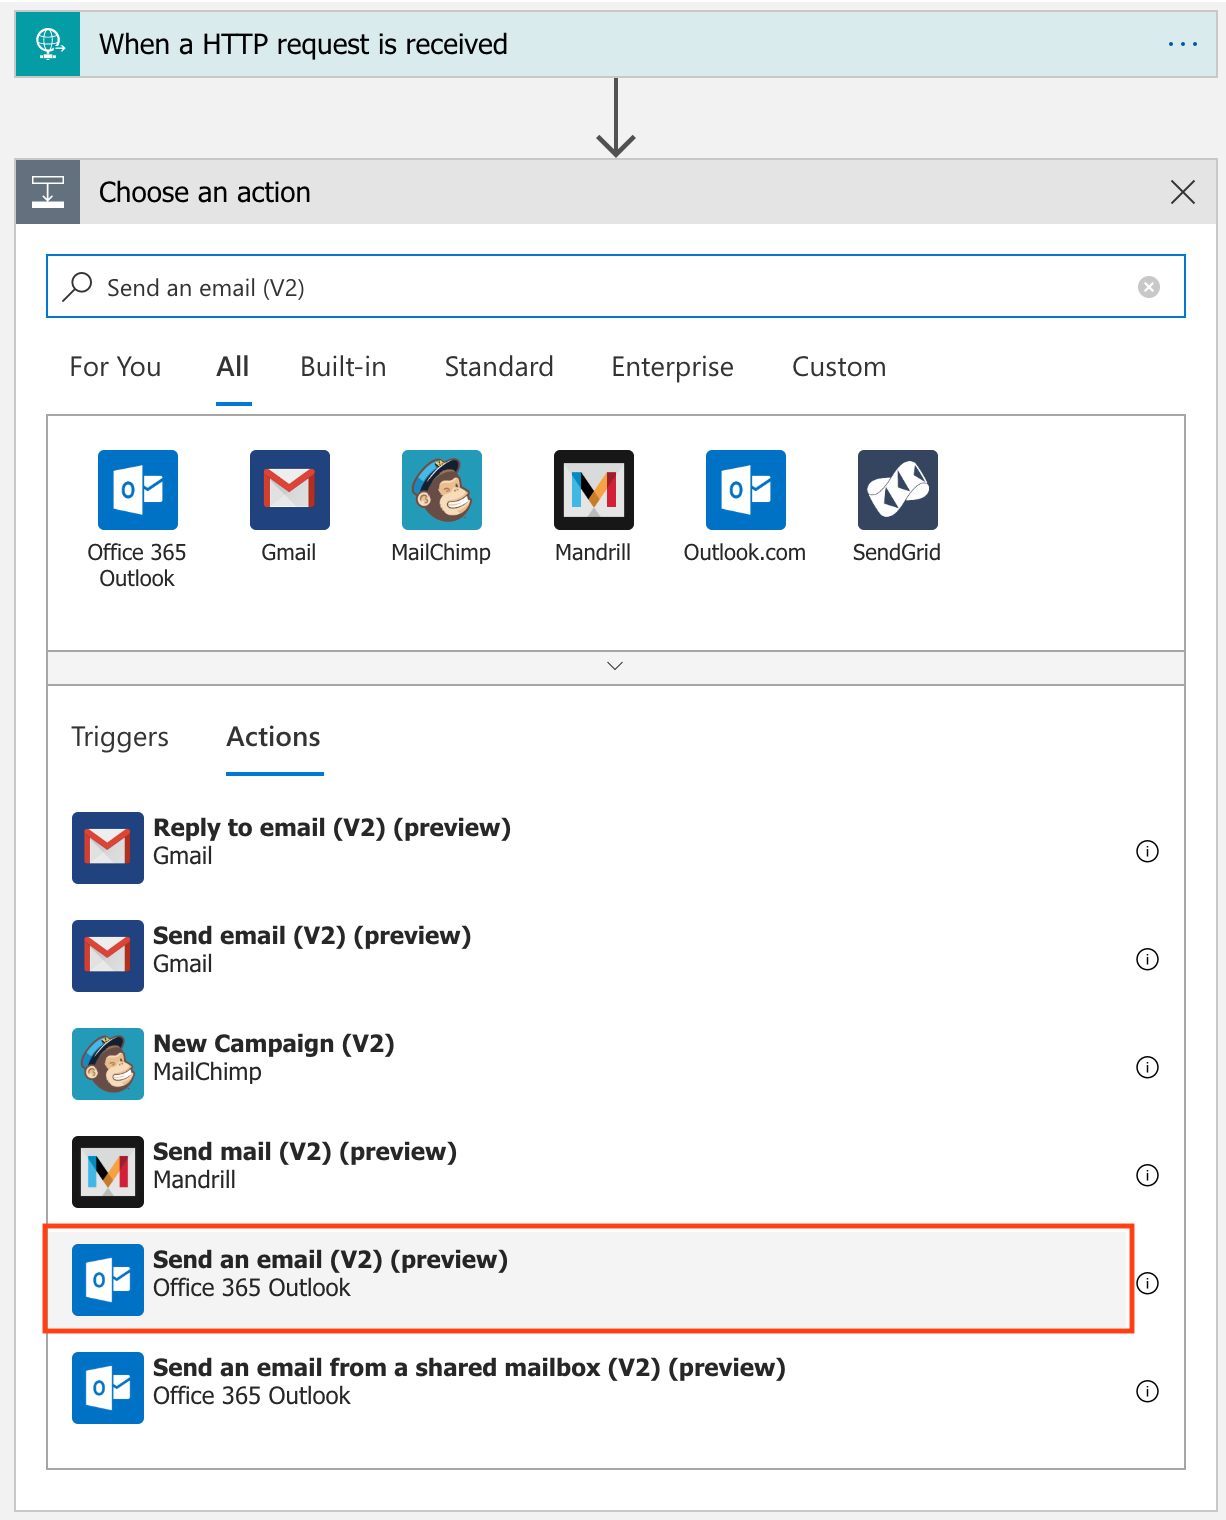Screen dimensions: 1226x1520
Task: Switch to the All tab
Action: [x=233, y=367]
